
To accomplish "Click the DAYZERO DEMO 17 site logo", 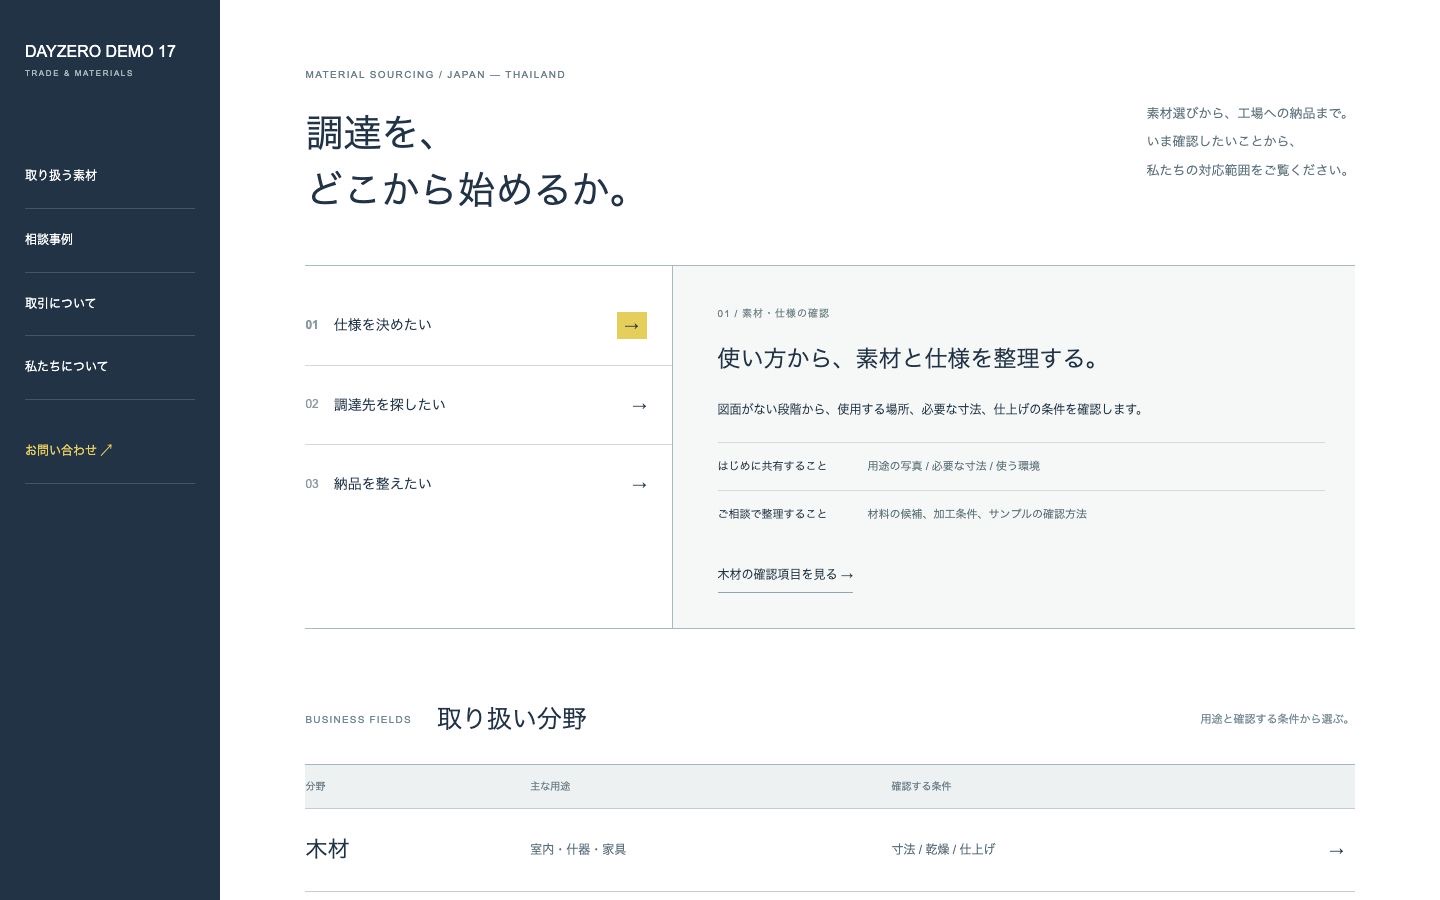I will click(x=100, y=59).
